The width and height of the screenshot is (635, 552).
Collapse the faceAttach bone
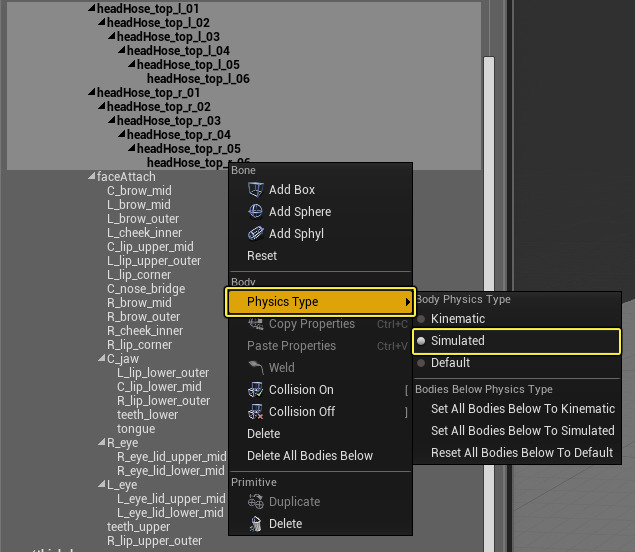92,176
